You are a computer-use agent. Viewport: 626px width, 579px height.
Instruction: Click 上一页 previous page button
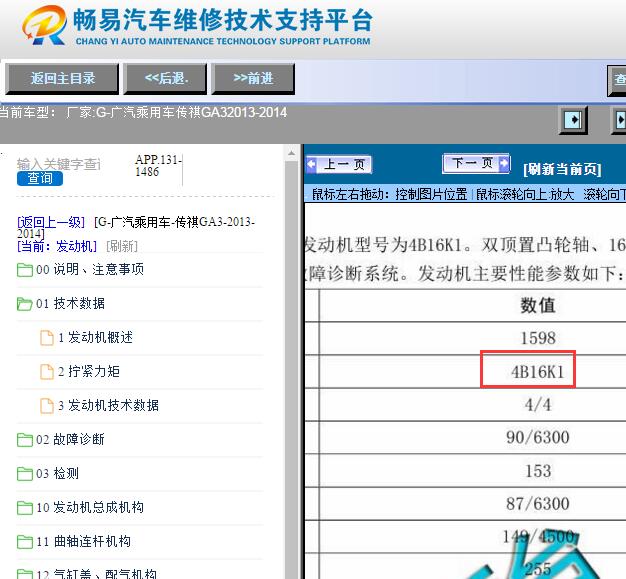coord(339,165)
